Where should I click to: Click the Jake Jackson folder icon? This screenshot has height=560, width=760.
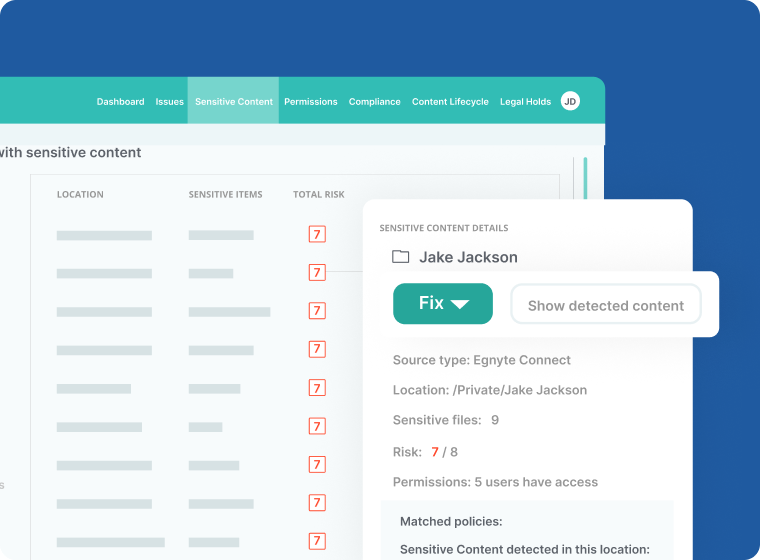click(x=401, y=257)
